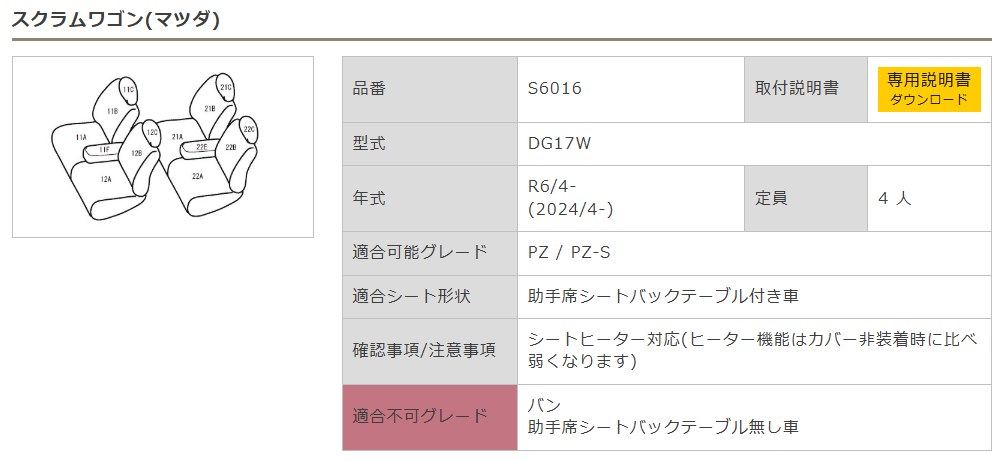This screenshot has width=1001, height=461.
Task: Select rear headrest 21C in the diagram
Action: click(226, 87)
